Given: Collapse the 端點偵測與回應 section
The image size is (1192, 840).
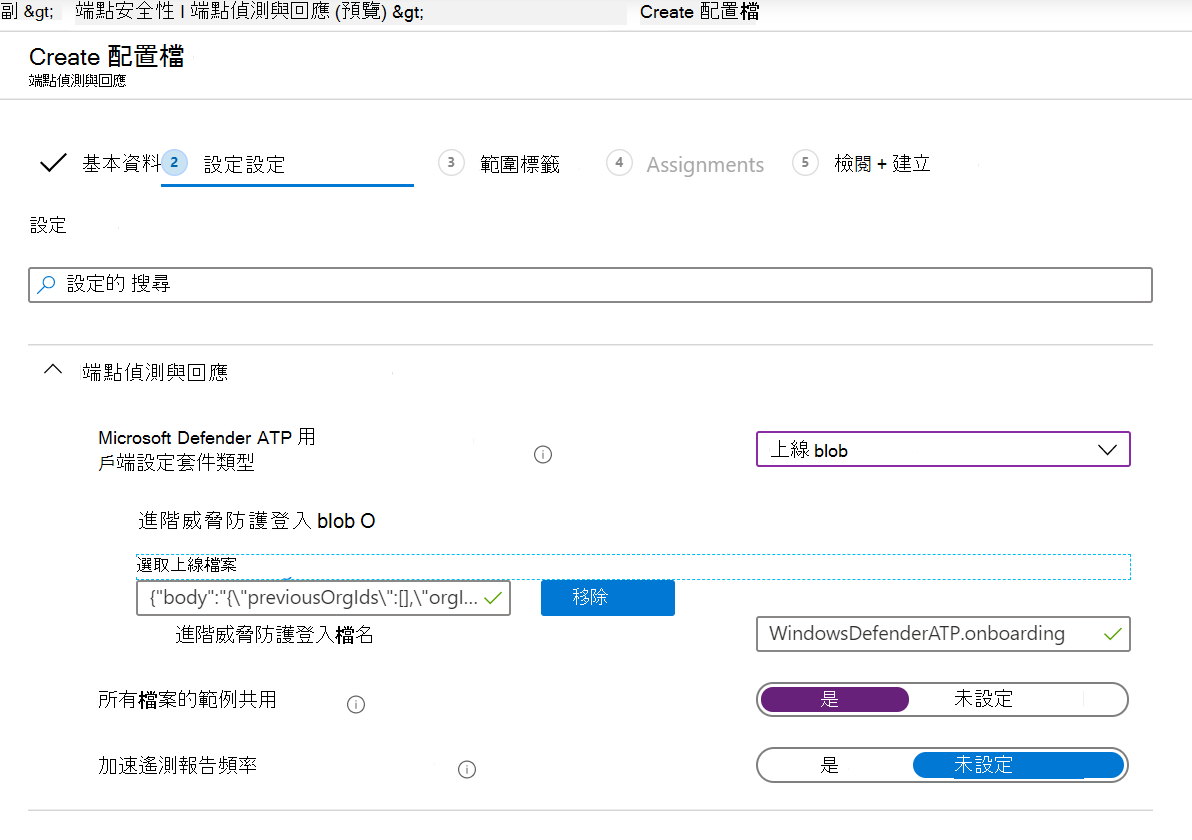Looking at the screenshot, I should pos(52,370).
